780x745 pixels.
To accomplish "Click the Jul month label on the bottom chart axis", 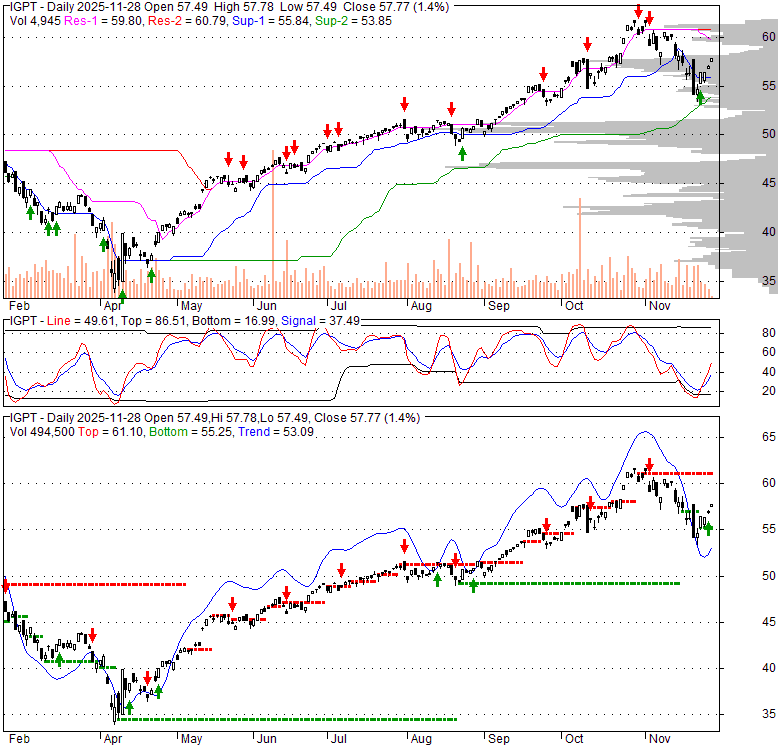I will pyautogui.click(x=340, y=738).
